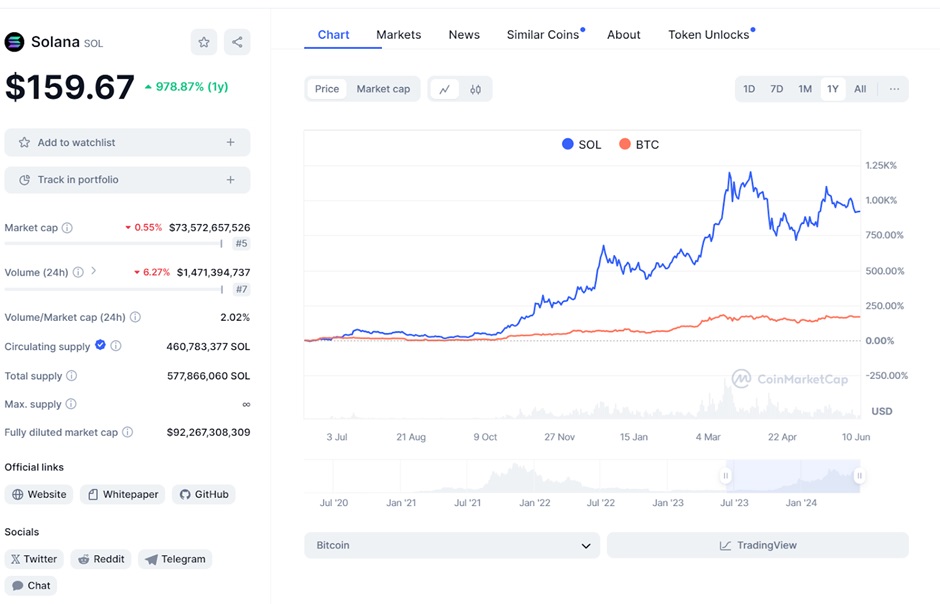Select the 7D time range
The width and height of the screenshot is (940, 604).
(776, 89)
